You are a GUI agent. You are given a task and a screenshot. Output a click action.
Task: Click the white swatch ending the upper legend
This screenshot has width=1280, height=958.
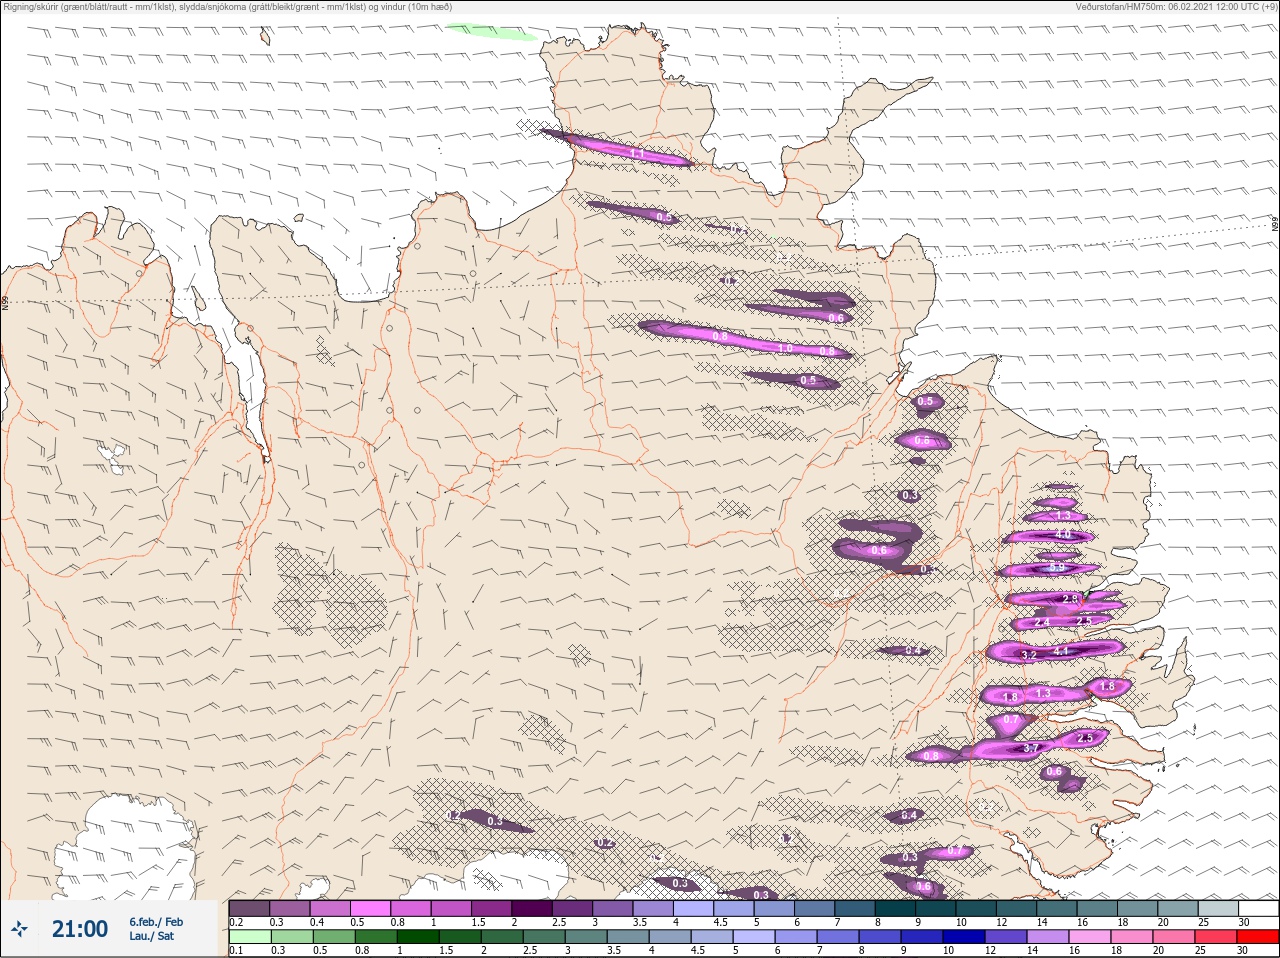(1258, 908)
